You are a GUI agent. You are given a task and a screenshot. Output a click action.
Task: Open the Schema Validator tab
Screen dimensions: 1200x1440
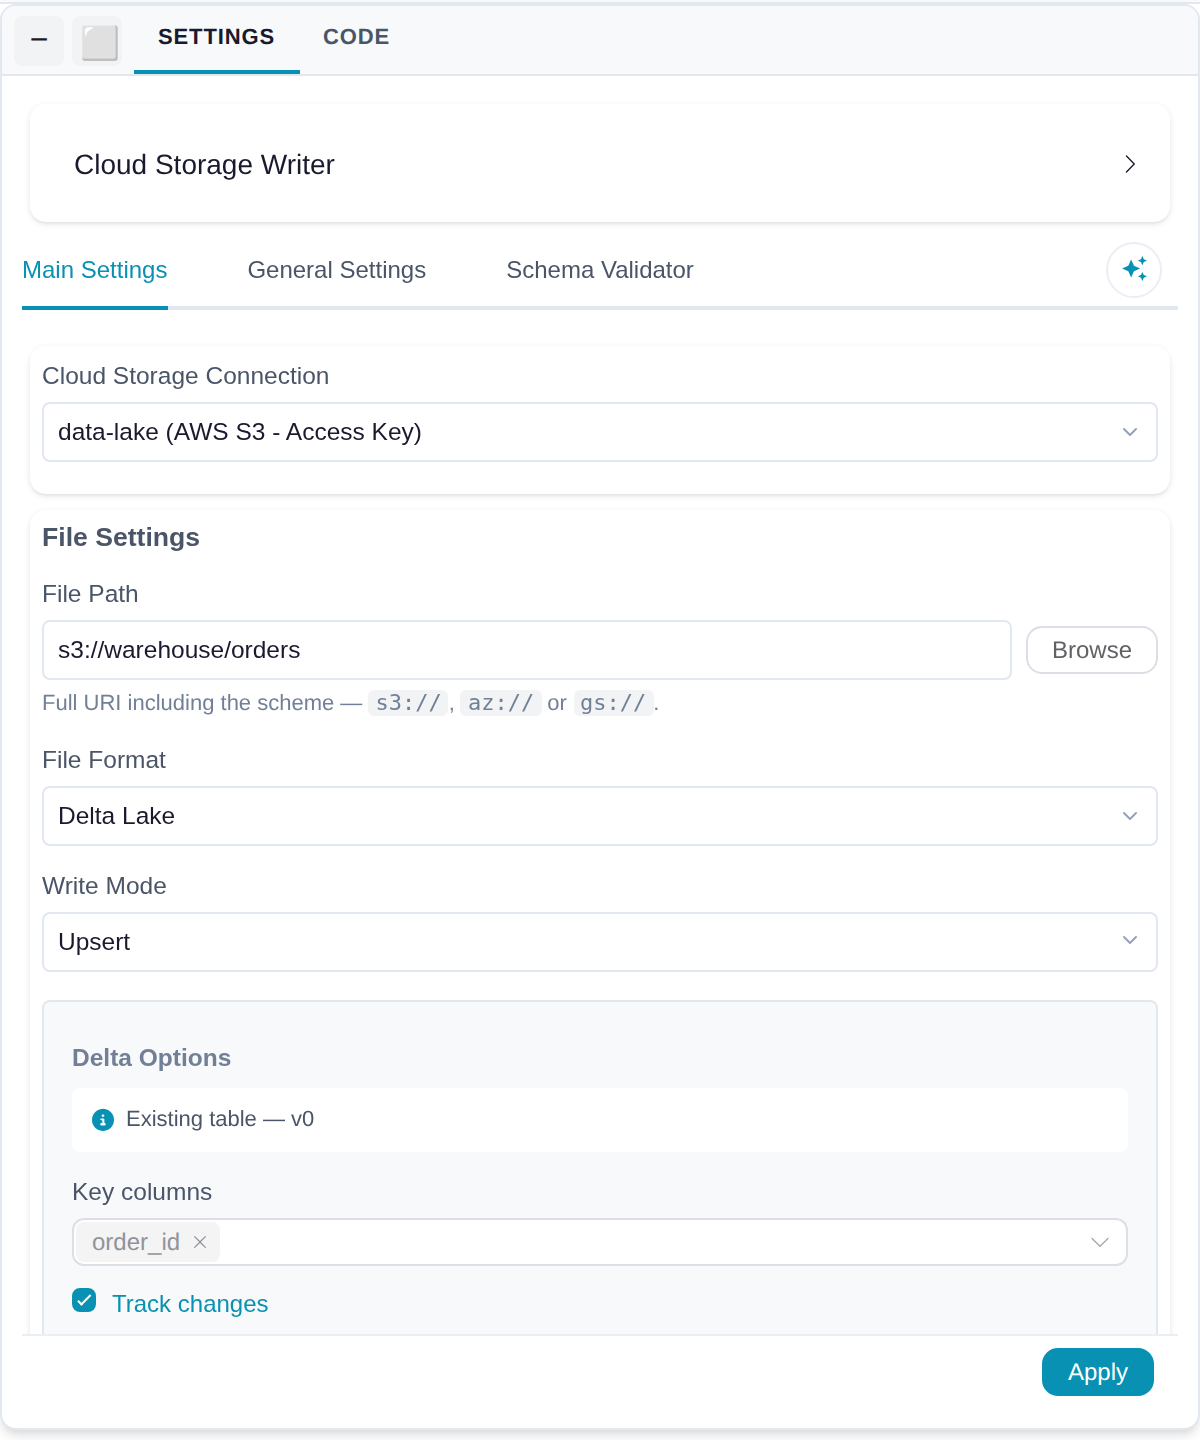pos(600,270)
